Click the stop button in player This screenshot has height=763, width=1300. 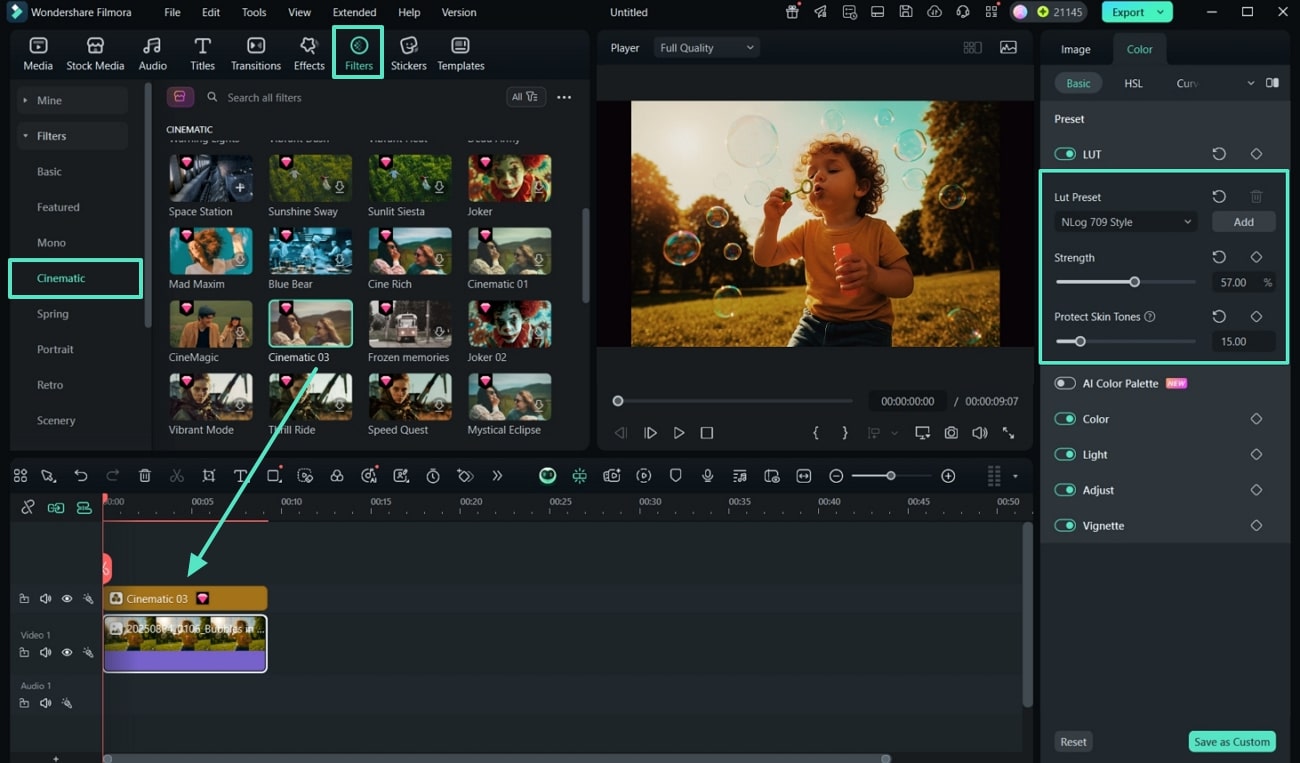click(x=707, y=433)
